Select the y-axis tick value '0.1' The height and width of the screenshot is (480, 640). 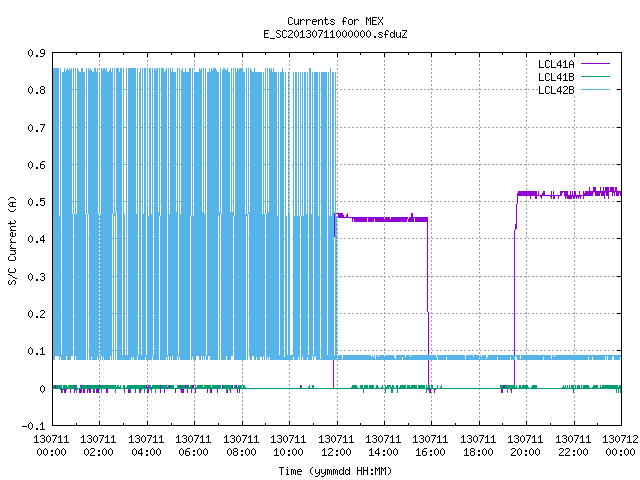click(x=36, y=351)
